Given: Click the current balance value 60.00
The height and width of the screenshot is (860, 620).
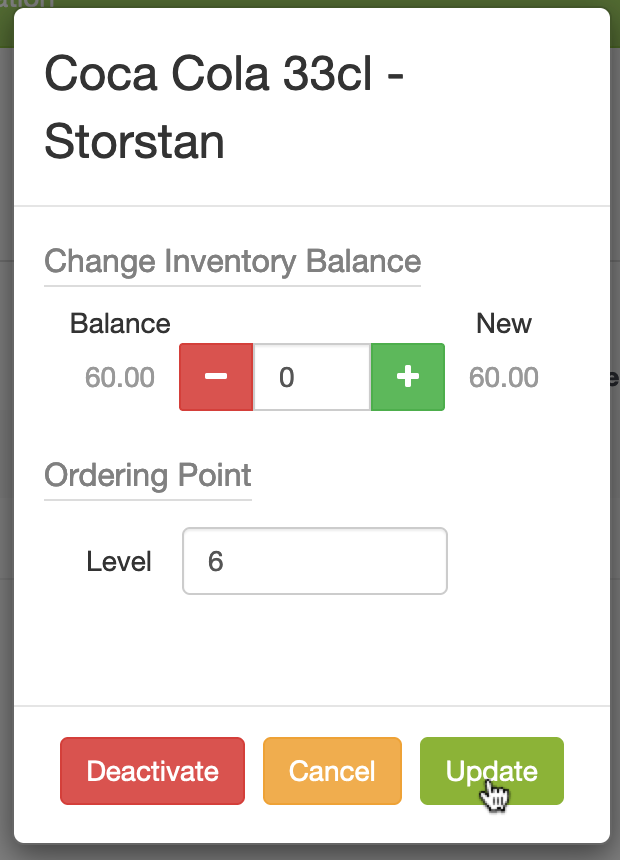Looking at the screenshot, I should click(120, 378).
